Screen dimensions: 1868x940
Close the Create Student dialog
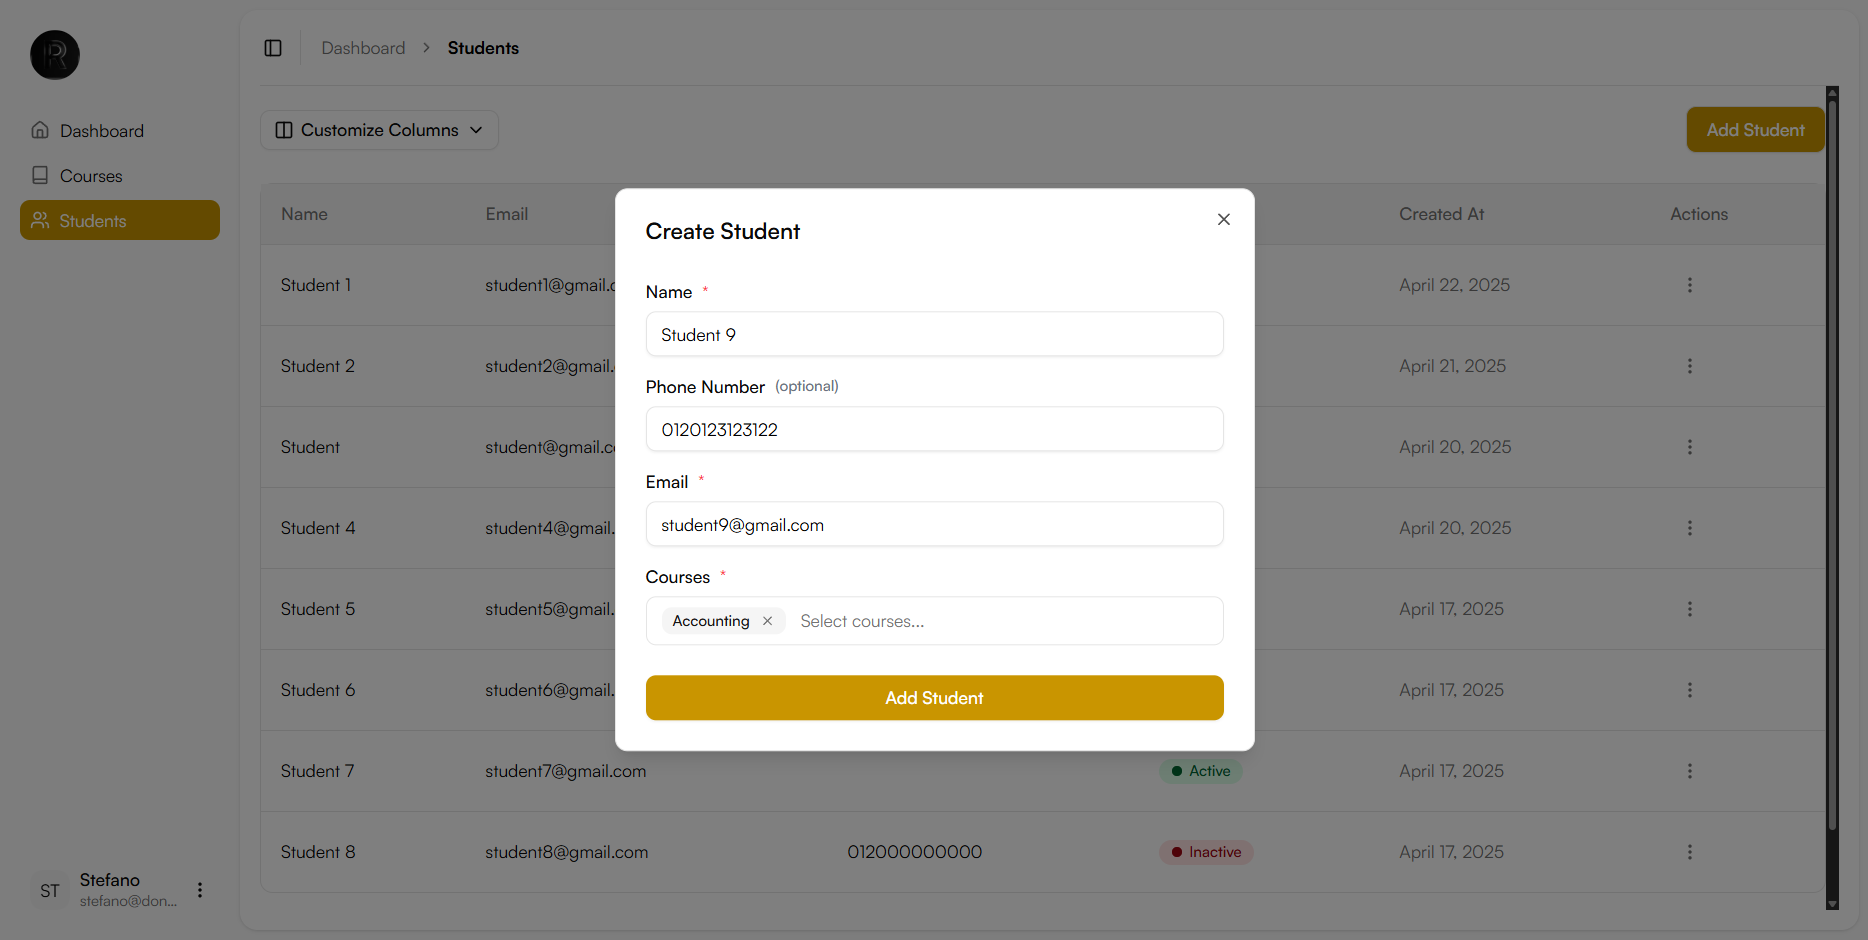pyautogui.click(x=1223, y=219)
